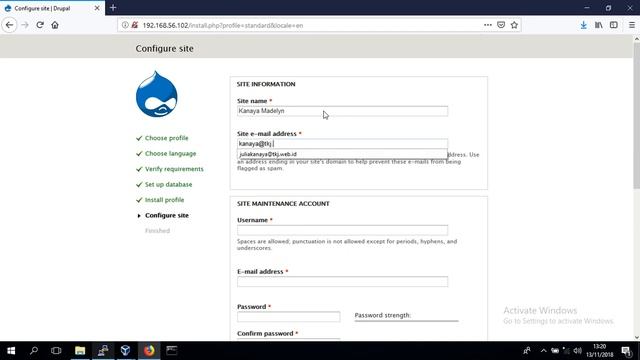Open VirtualBox cube icon on taskbar
640x360 pixels.
(125, 351)
